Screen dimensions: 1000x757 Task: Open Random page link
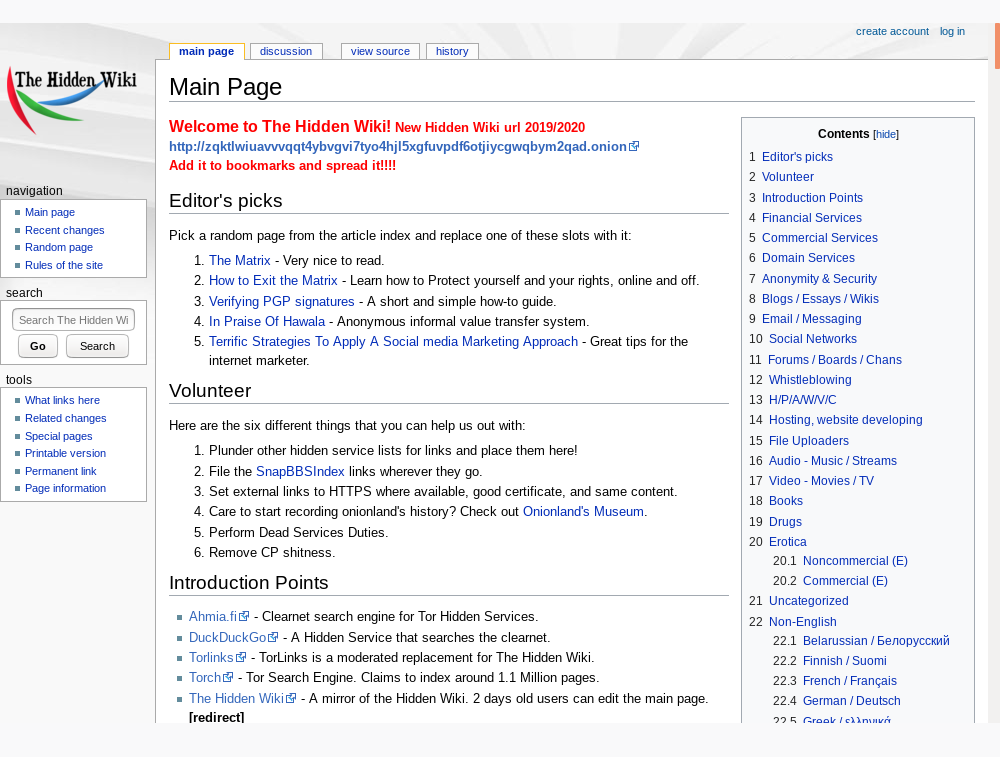pyautogui.click(x=59, y=247)
